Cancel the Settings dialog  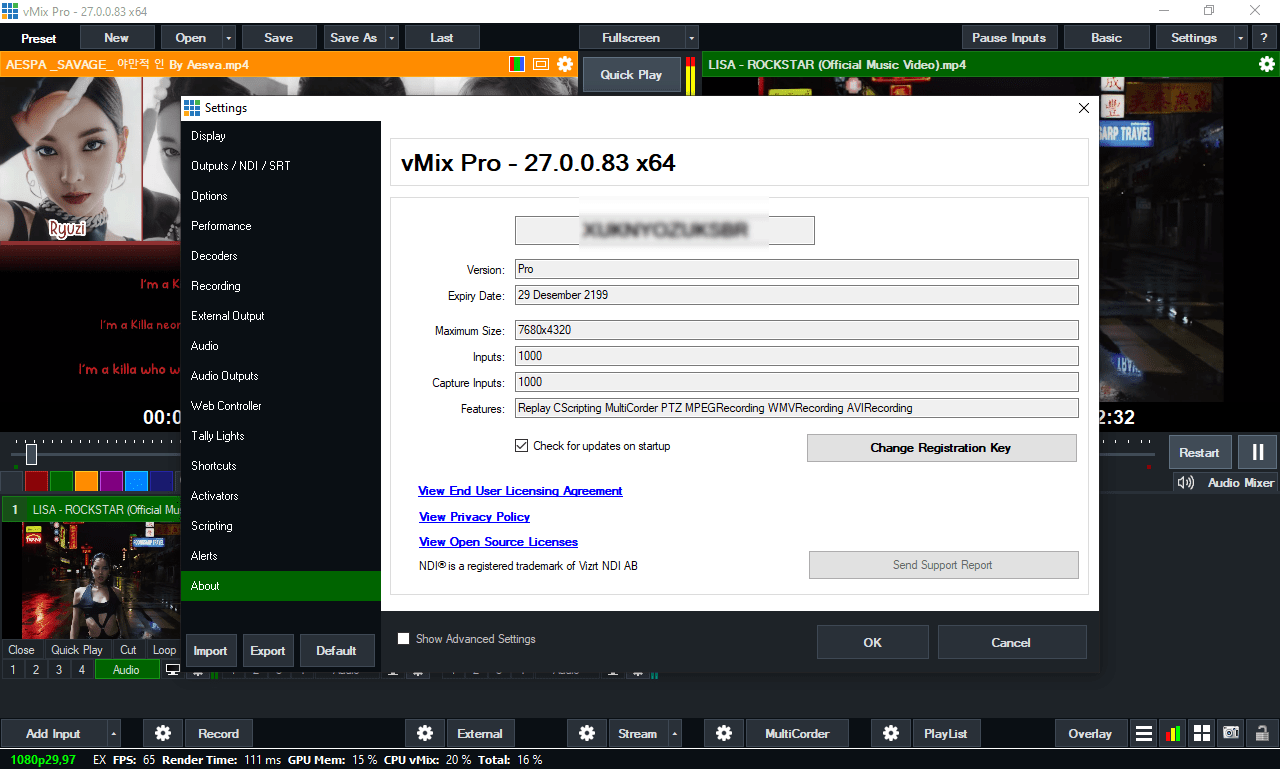1011,642
